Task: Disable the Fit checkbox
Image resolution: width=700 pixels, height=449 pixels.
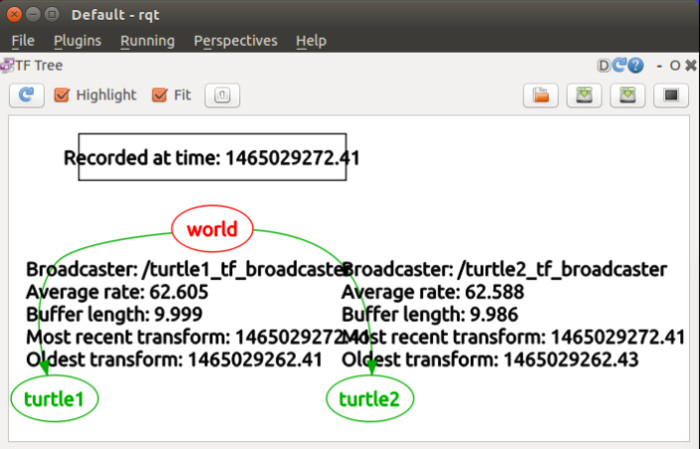Action: click(x=159, y=95)
